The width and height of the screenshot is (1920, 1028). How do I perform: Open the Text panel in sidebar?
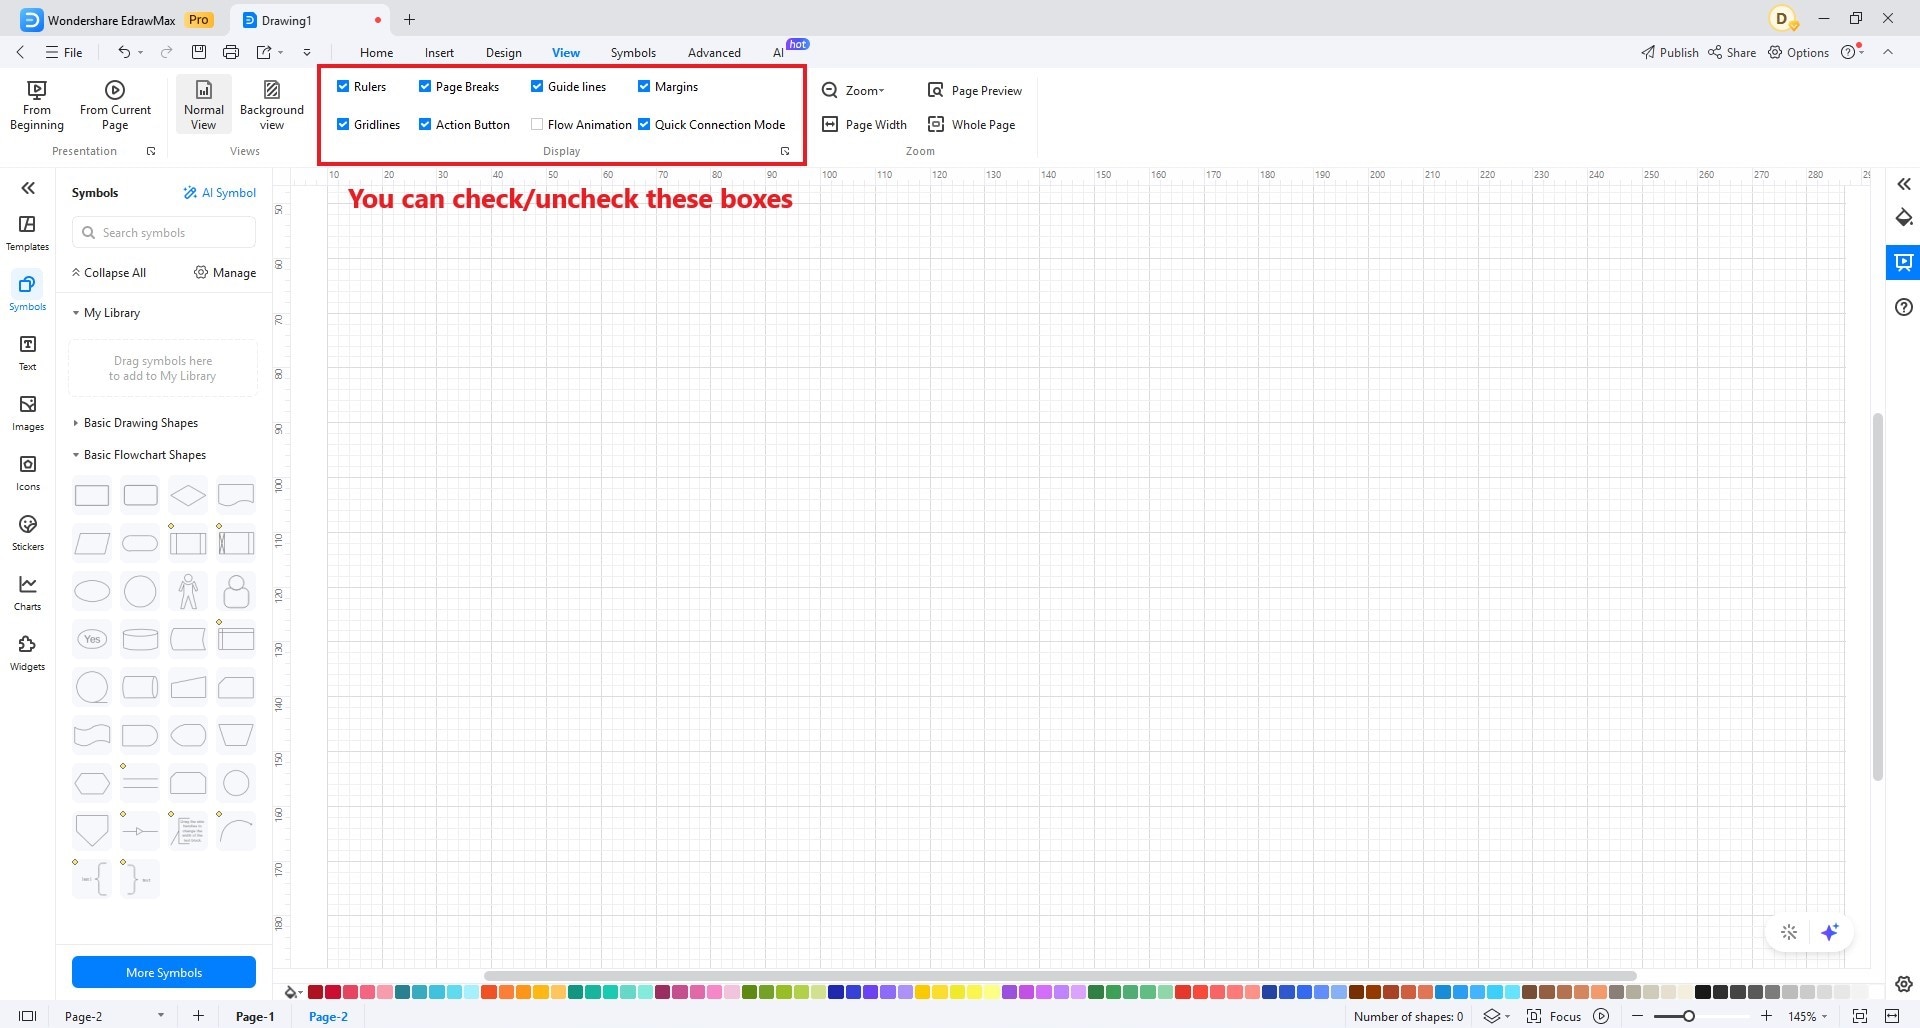pos(27,352)
